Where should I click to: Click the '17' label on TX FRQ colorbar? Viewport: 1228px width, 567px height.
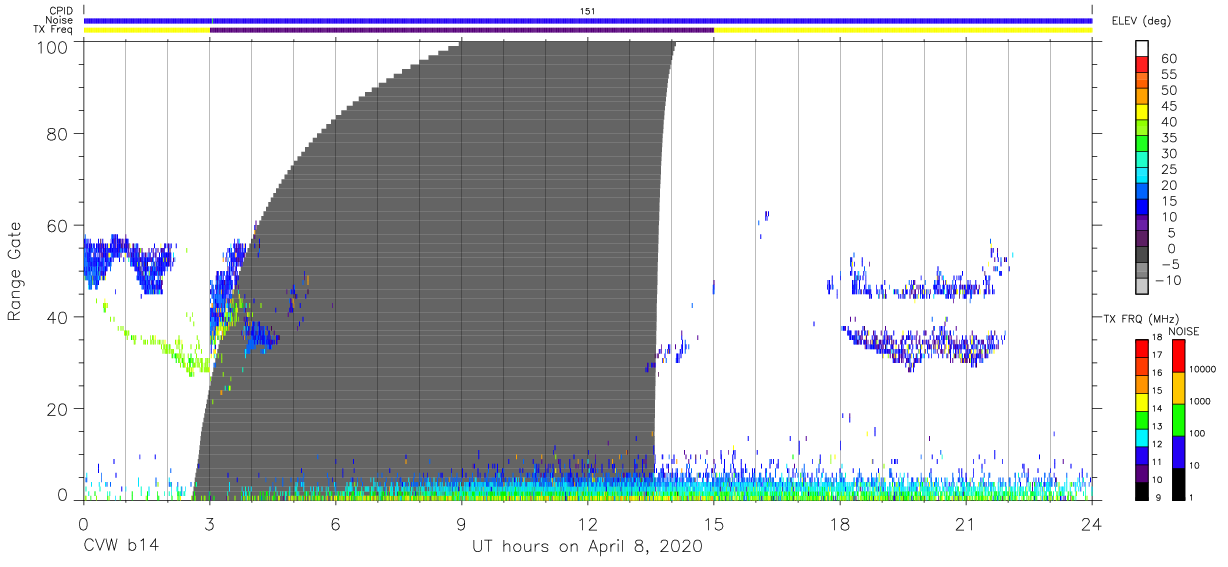point(1156,355)
